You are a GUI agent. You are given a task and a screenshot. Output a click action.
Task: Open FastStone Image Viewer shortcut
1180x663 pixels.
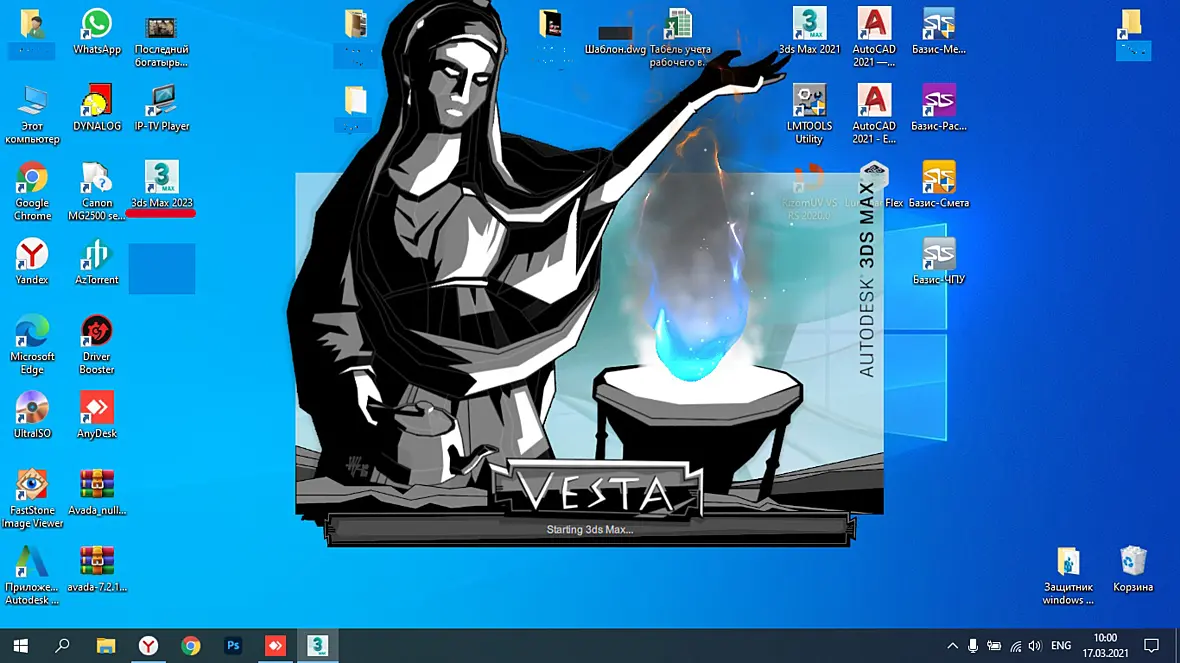(32, 498)
